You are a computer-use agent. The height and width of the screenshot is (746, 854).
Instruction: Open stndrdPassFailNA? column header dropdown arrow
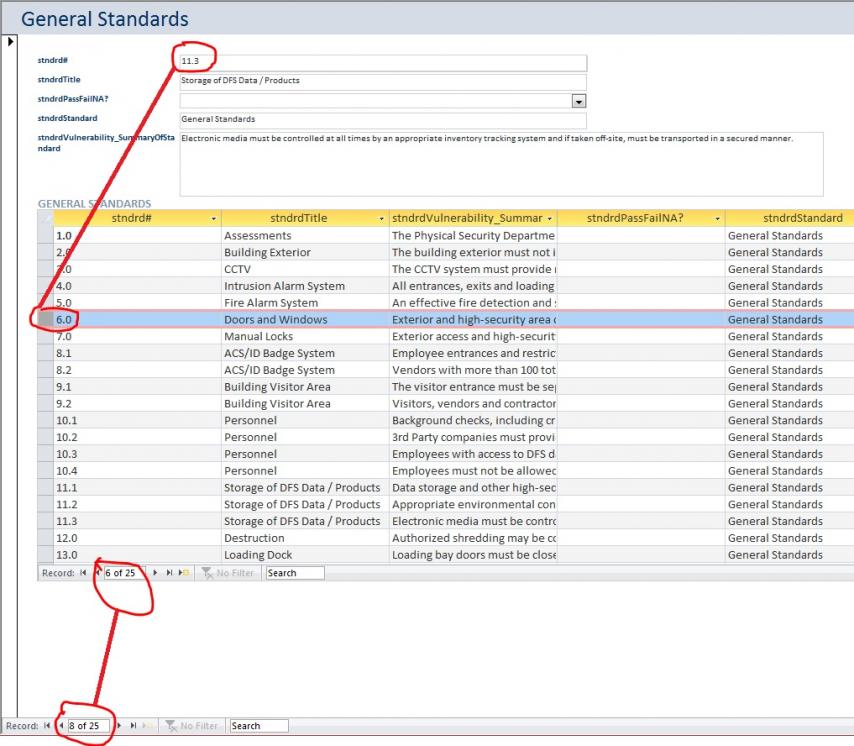click(x=717, y=218)
